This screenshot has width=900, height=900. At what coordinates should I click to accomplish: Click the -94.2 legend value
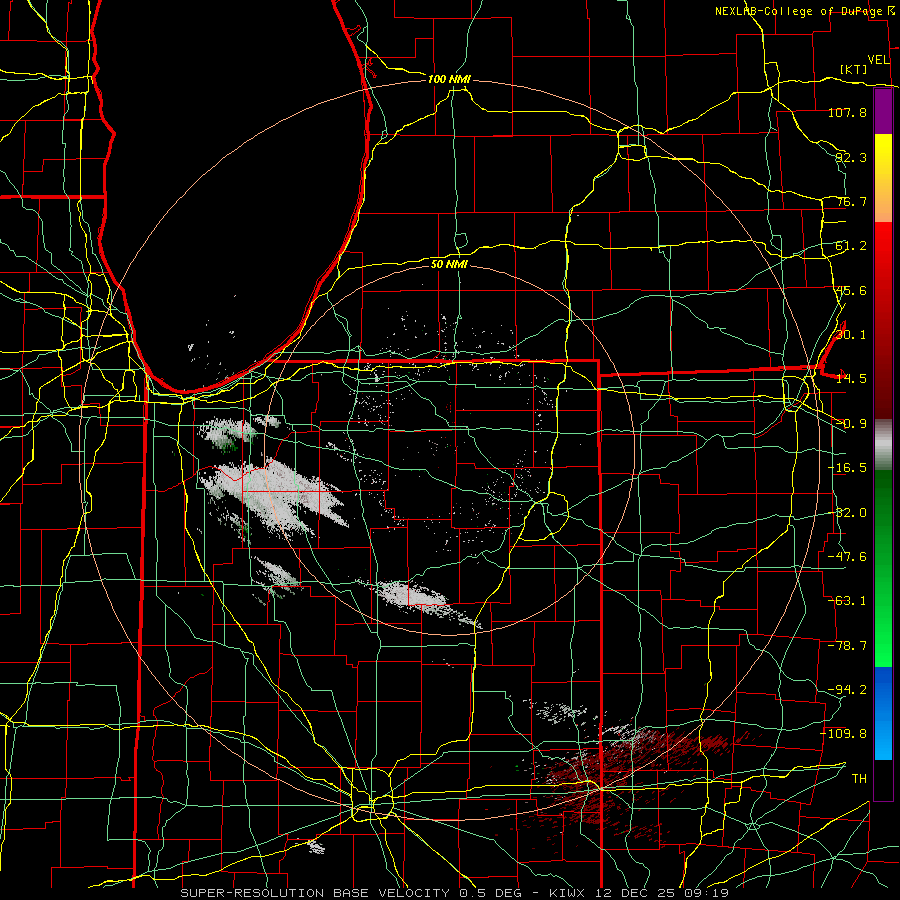point(847,690)
